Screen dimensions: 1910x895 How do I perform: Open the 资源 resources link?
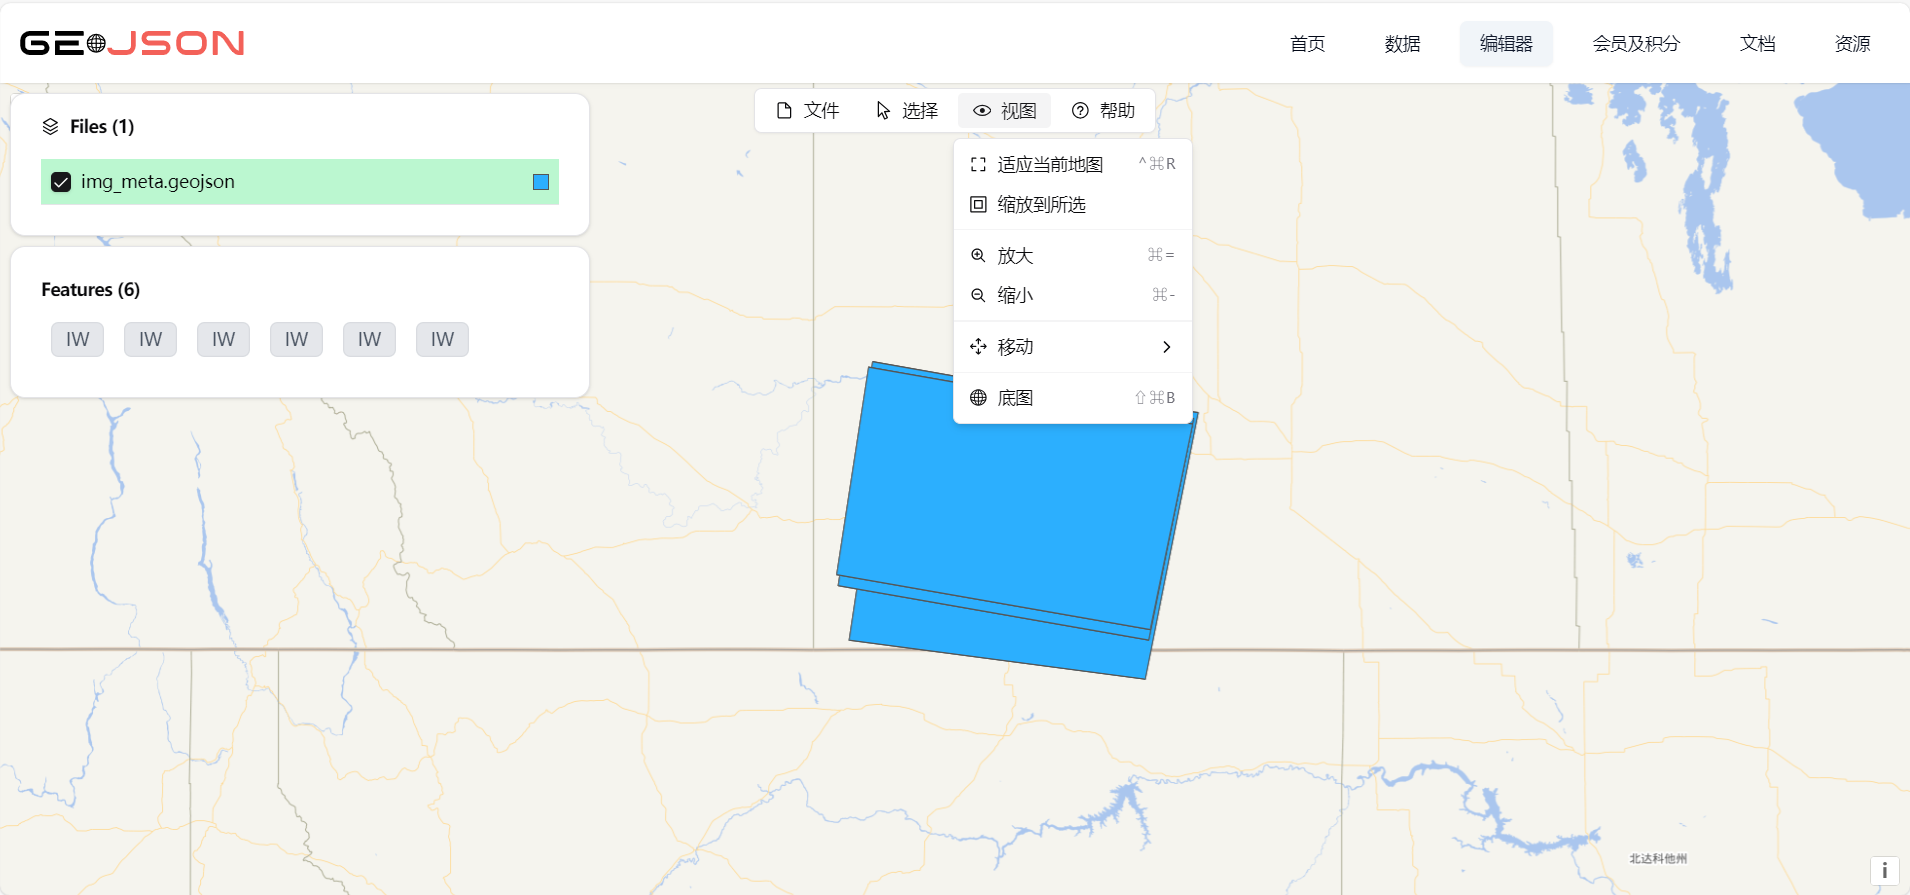pyautogui.click(x=1852, y=44)
